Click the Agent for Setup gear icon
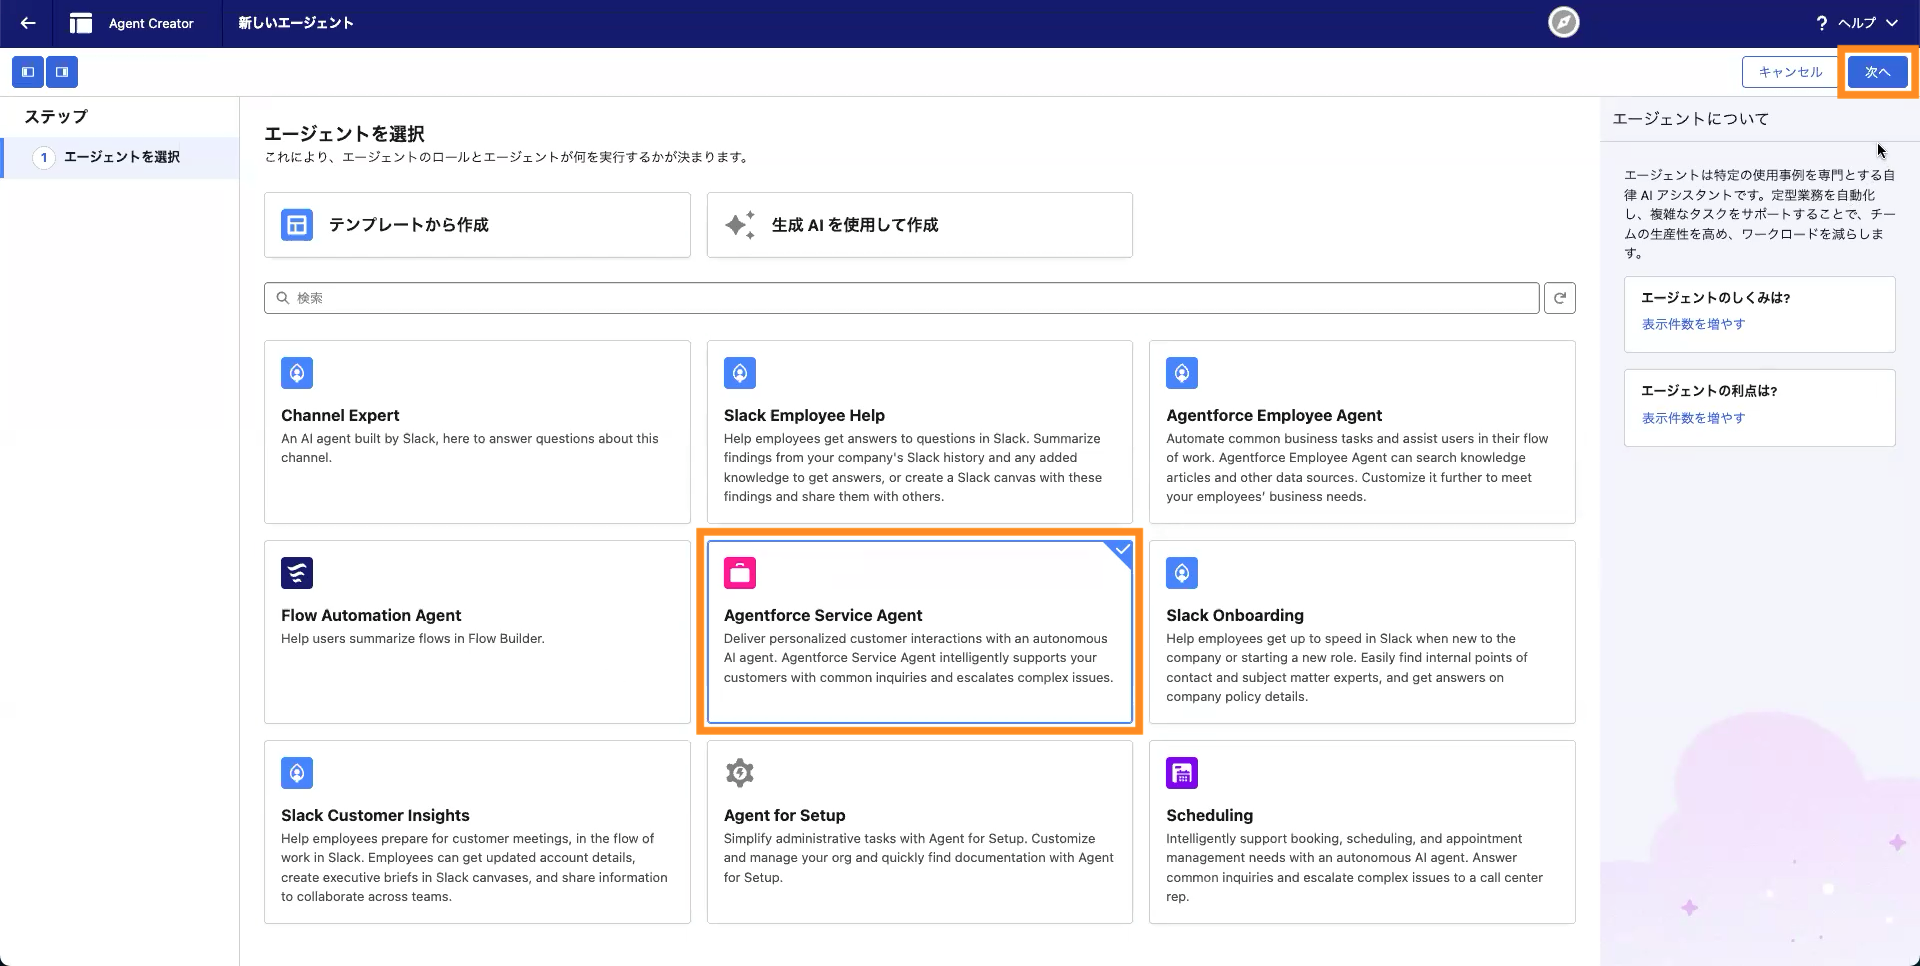The height and width of the screenshot is (966, 1920). [740, 773]
